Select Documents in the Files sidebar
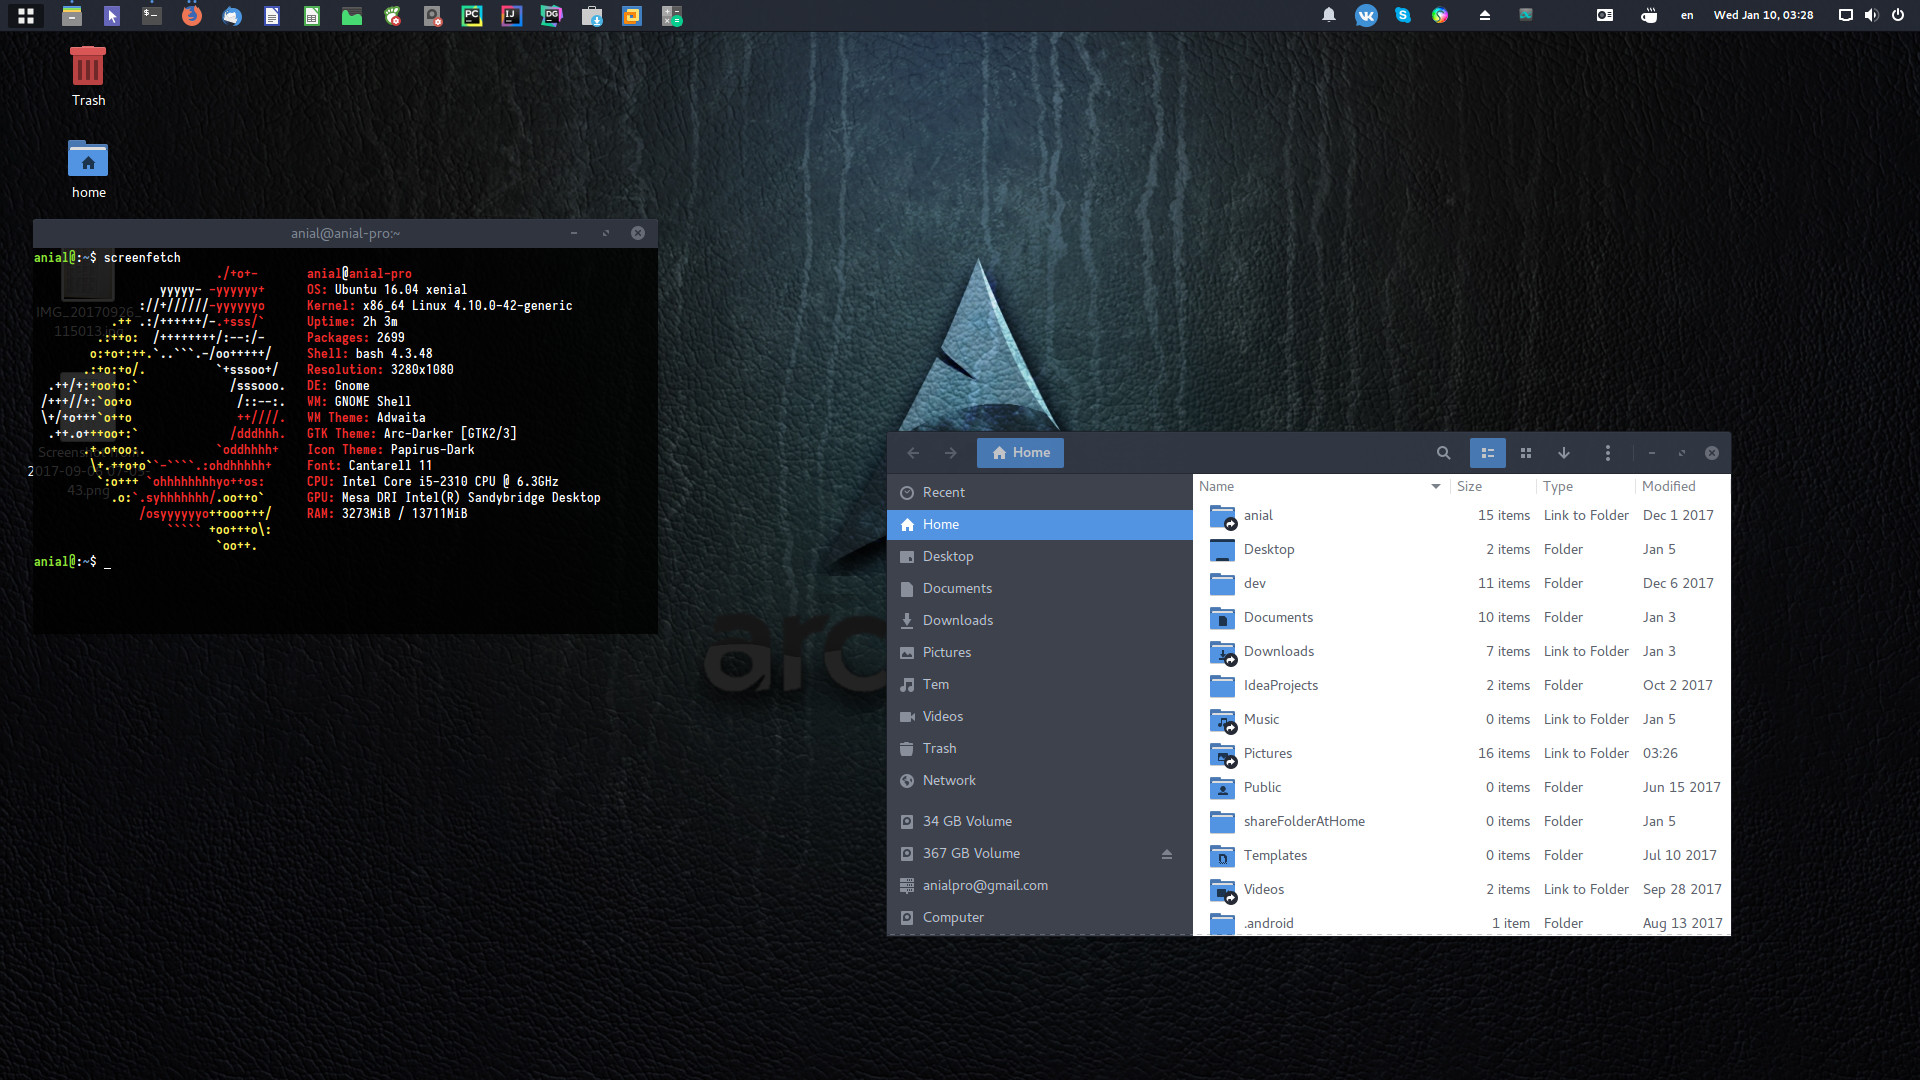The image size is (1920, 1080). click(1040, 589)
